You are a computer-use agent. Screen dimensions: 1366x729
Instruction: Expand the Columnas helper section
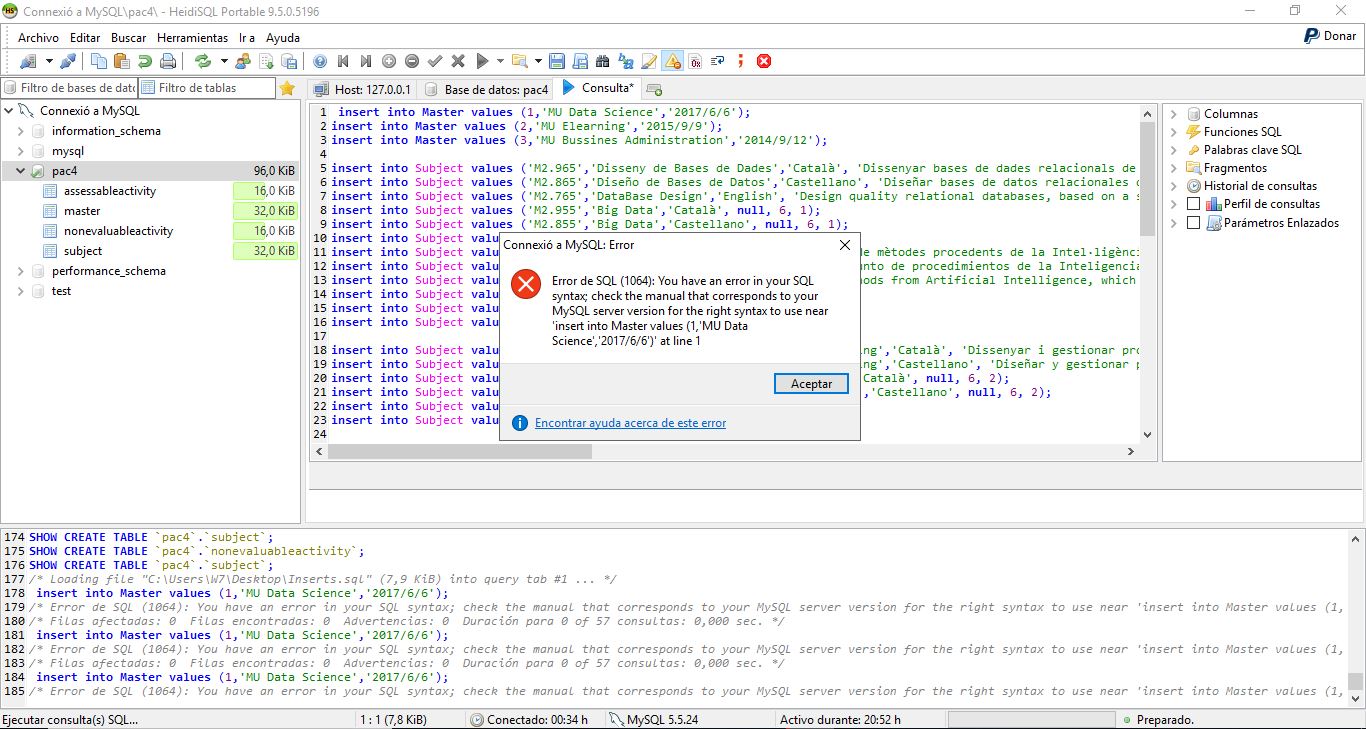[1174, 114]
